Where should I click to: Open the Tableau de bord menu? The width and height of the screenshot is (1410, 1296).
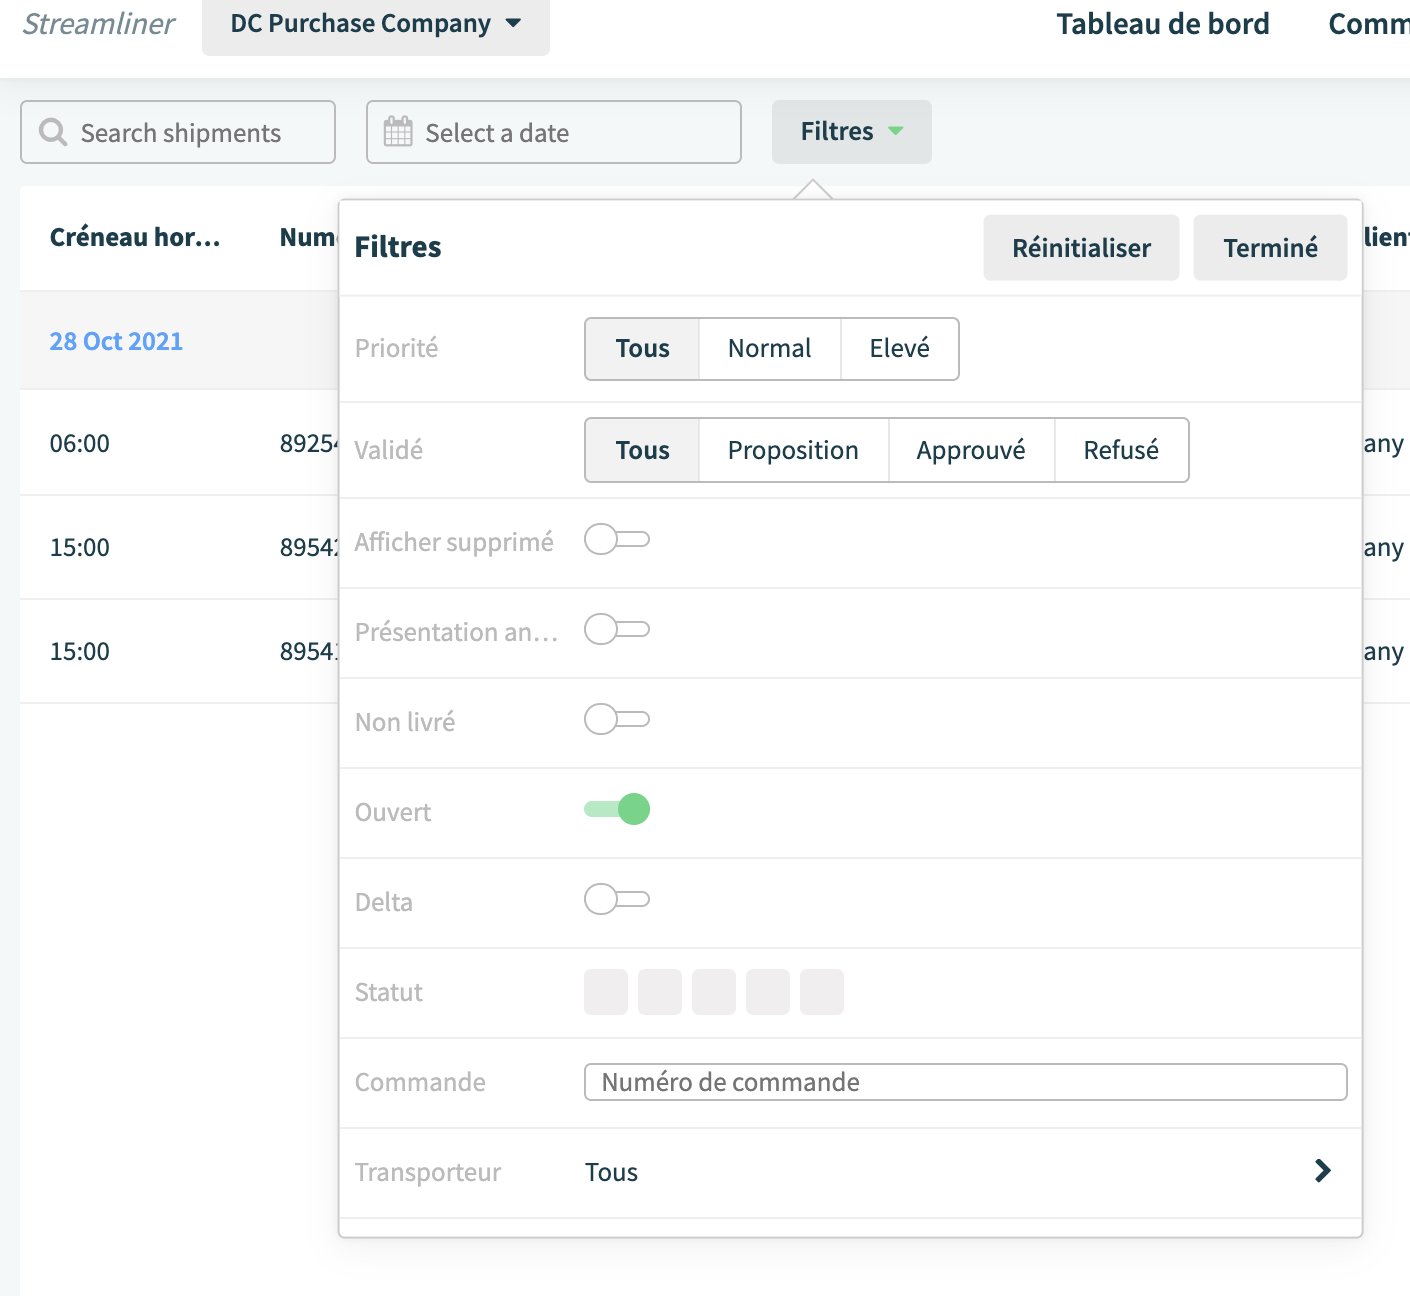(1163, 24)
